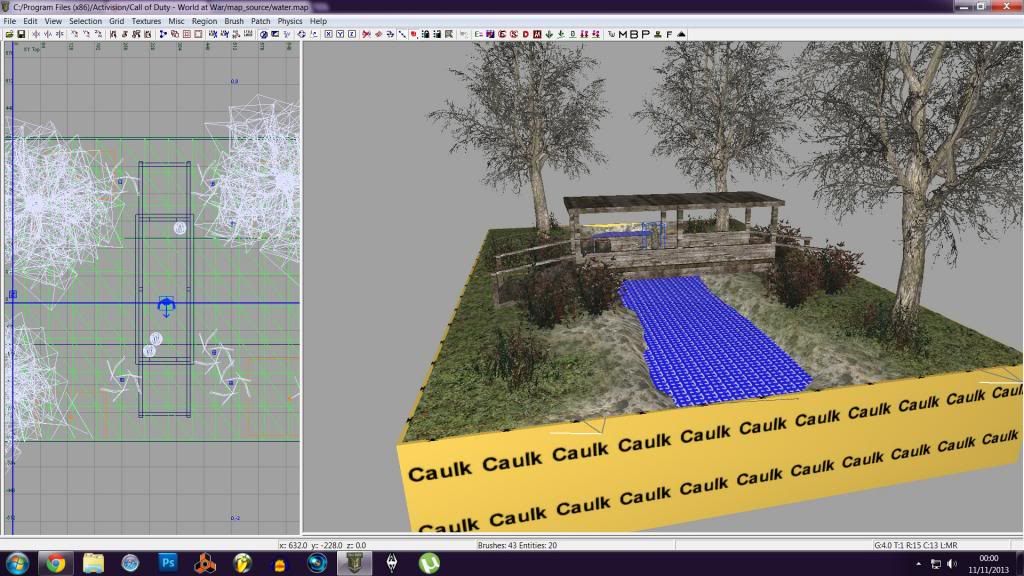The width and height of the screenshot is (1024, 576).
Task: Activate the red scissors clipper tool
Action: (x=366, y=34)
